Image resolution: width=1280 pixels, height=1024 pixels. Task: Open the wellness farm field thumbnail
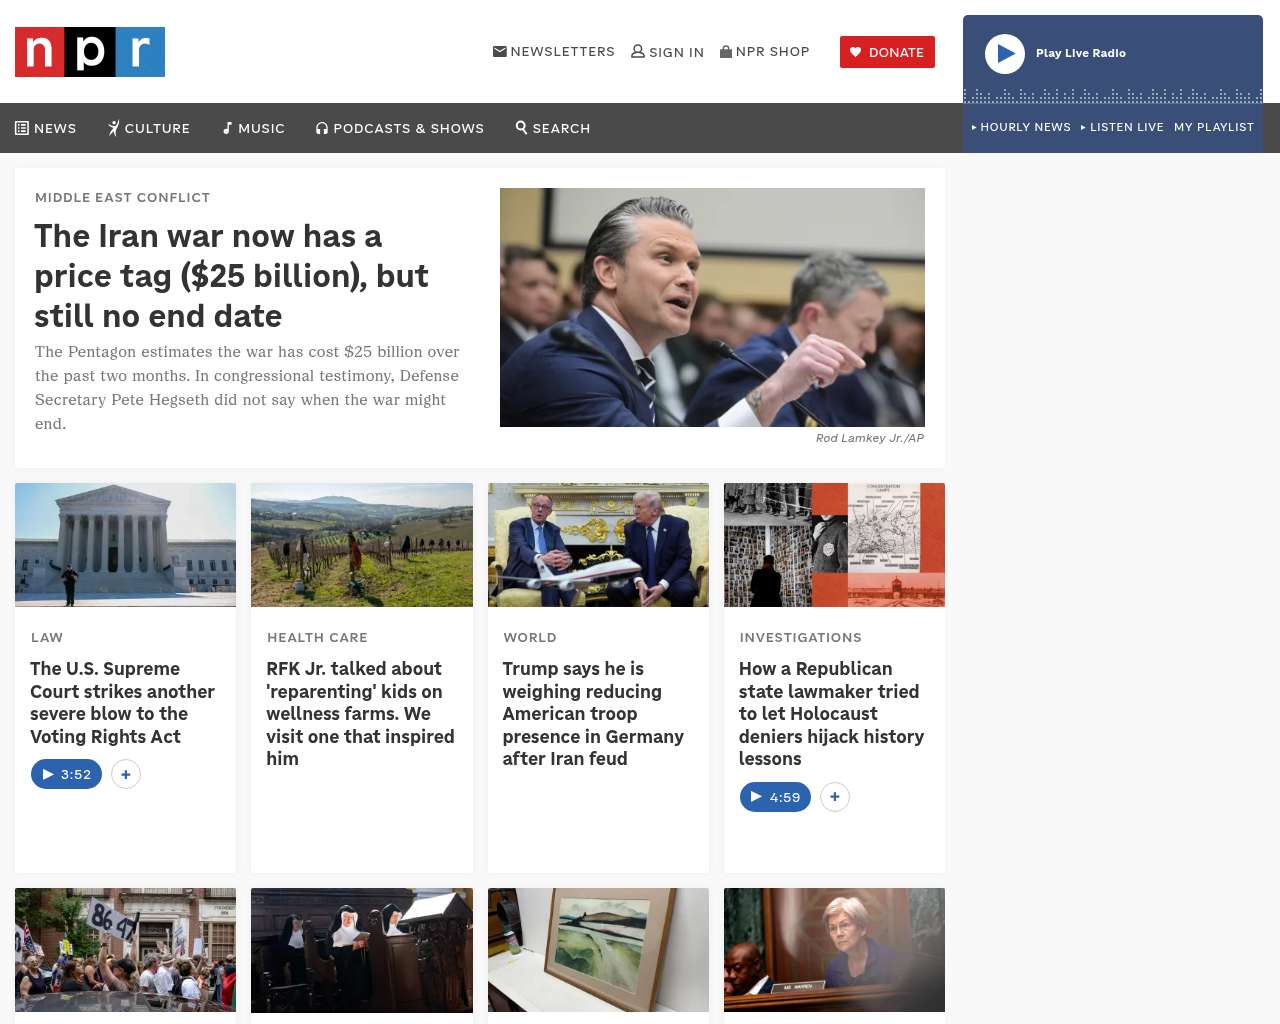[x=362, y=545]
